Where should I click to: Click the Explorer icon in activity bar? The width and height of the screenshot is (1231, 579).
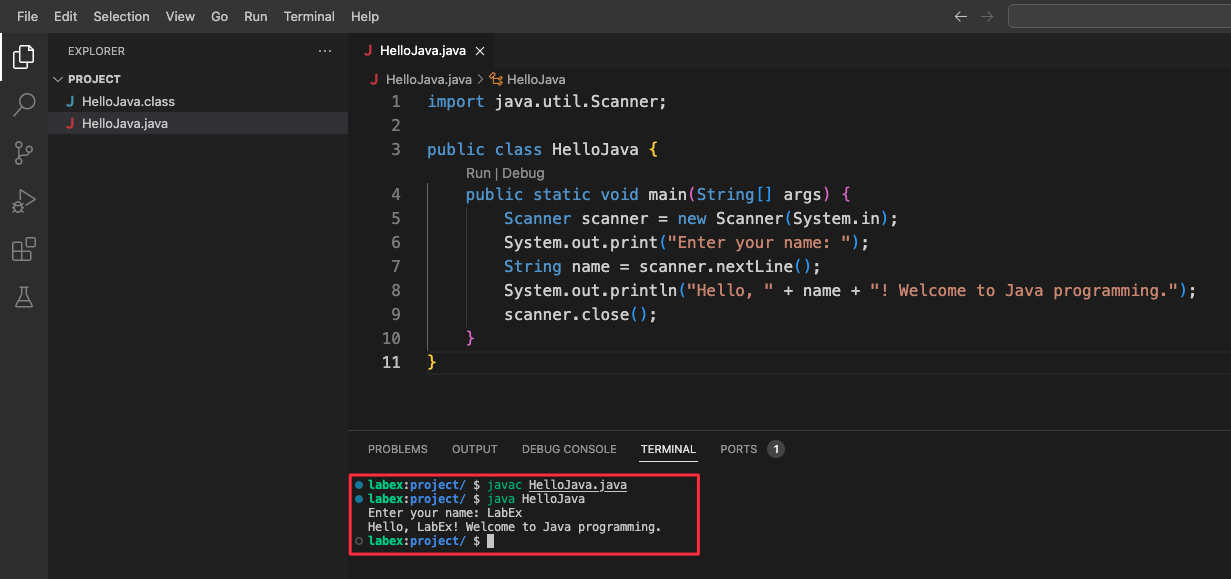23,57
